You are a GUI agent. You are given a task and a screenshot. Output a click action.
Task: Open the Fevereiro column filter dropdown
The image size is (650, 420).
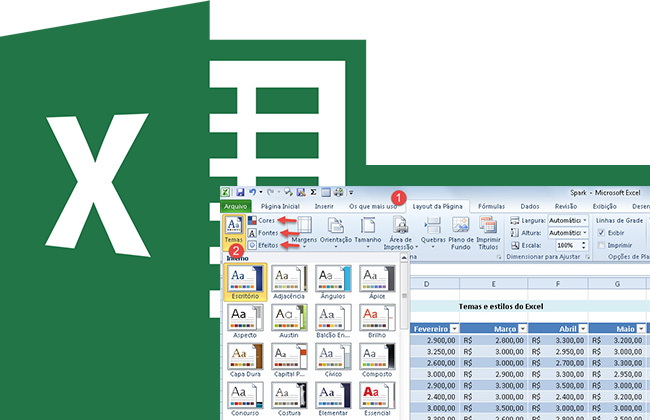tap(454, 329)
